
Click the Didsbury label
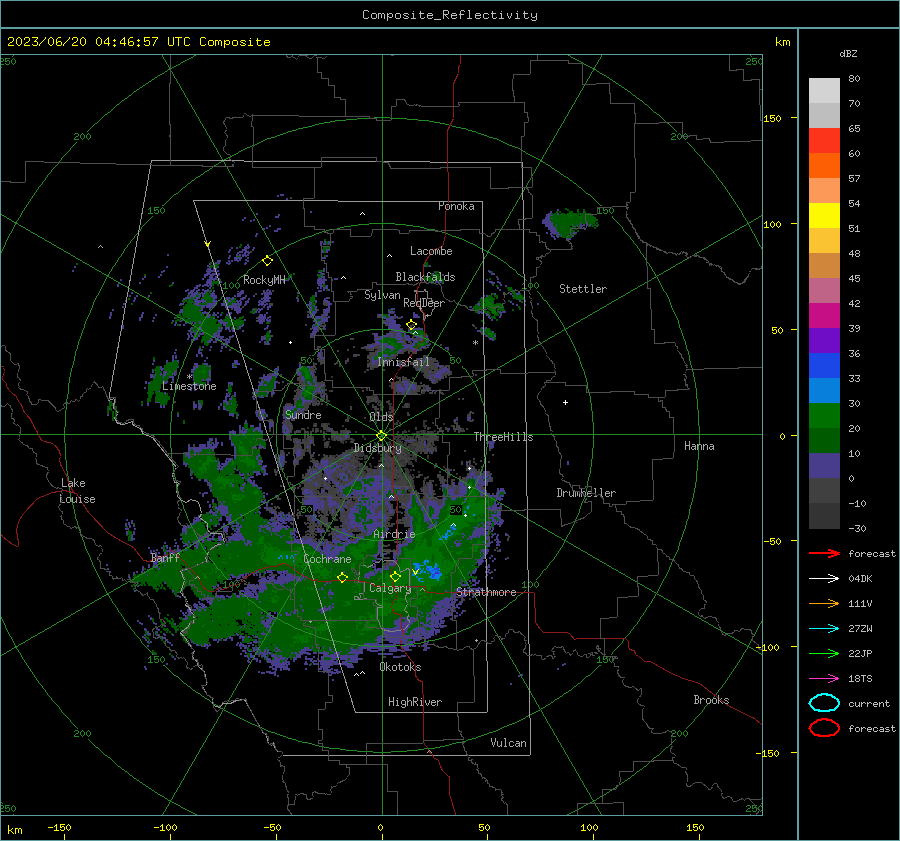tap(377, 448)
